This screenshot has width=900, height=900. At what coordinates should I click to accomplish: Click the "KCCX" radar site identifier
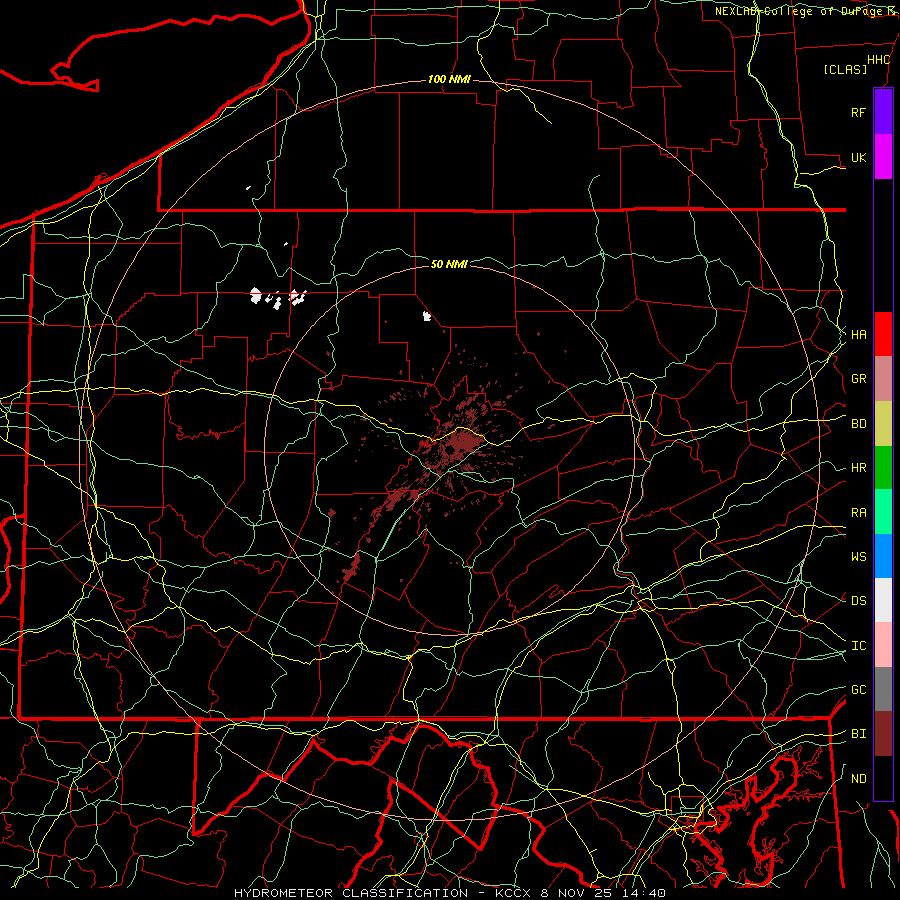pyautogui.click(x=514, y=893)
